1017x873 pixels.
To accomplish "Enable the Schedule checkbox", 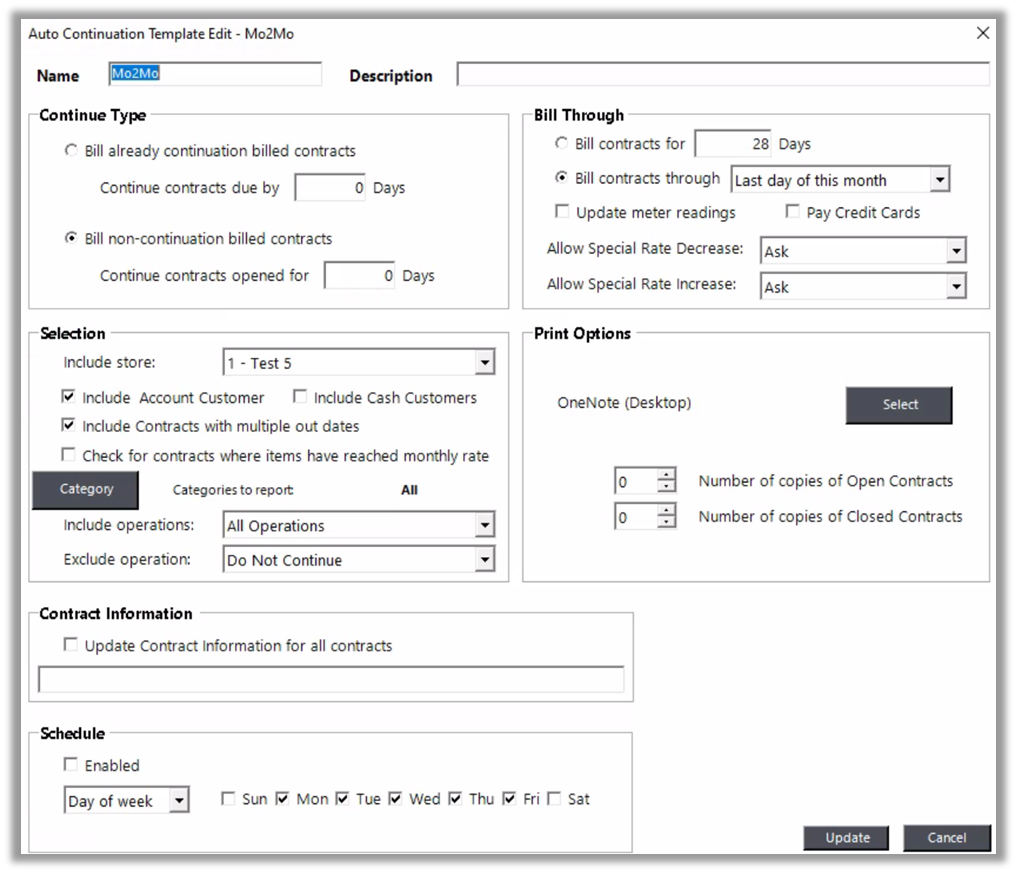I will [70, 765].
